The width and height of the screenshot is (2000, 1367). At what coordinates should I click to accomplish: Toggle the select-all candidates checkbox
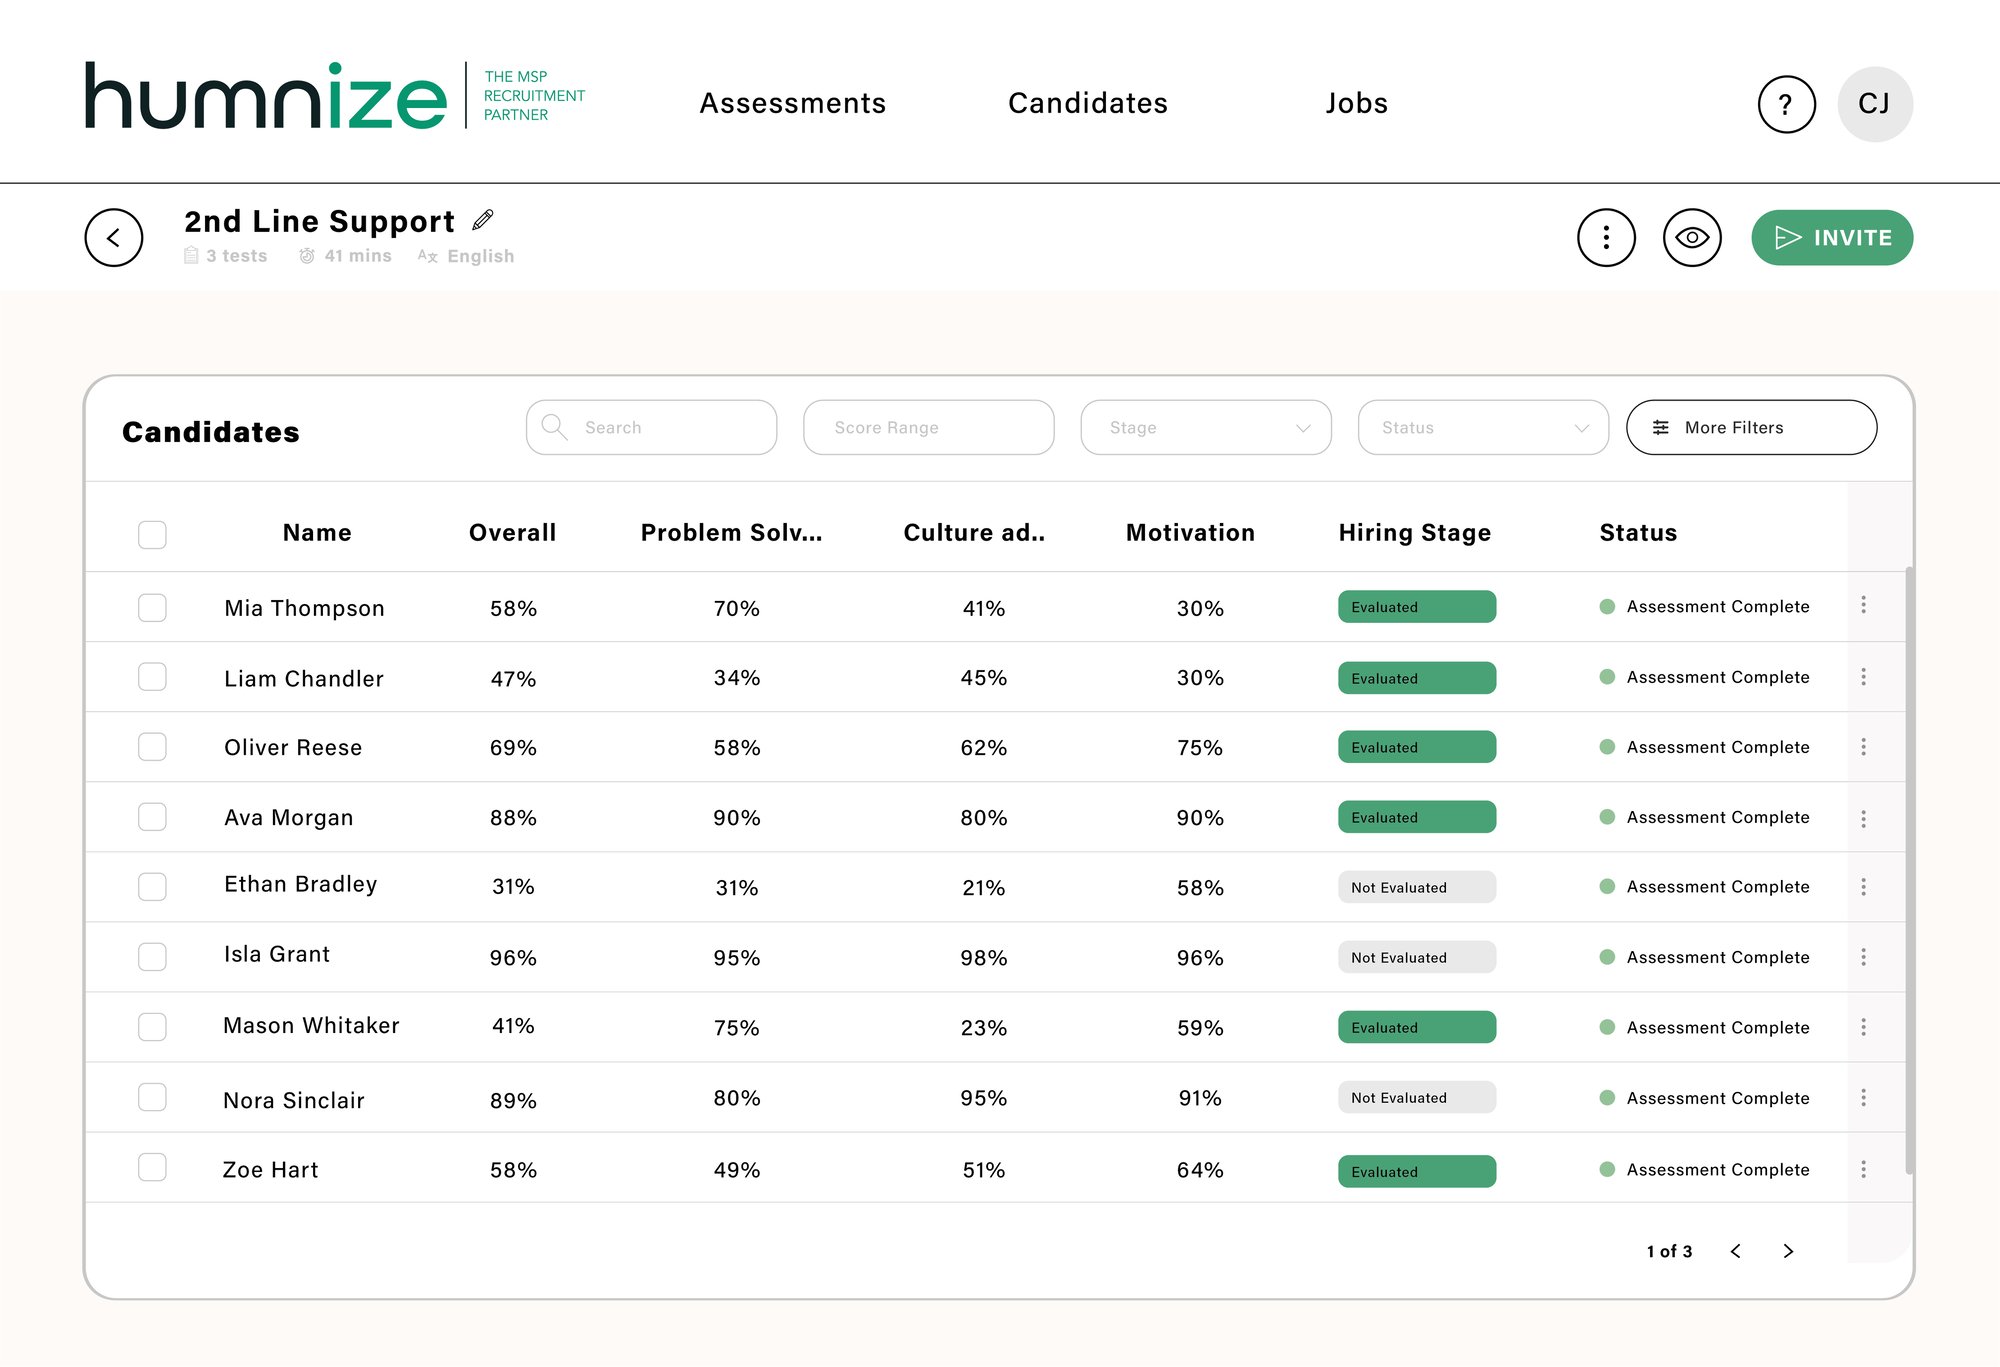point(152,534)
